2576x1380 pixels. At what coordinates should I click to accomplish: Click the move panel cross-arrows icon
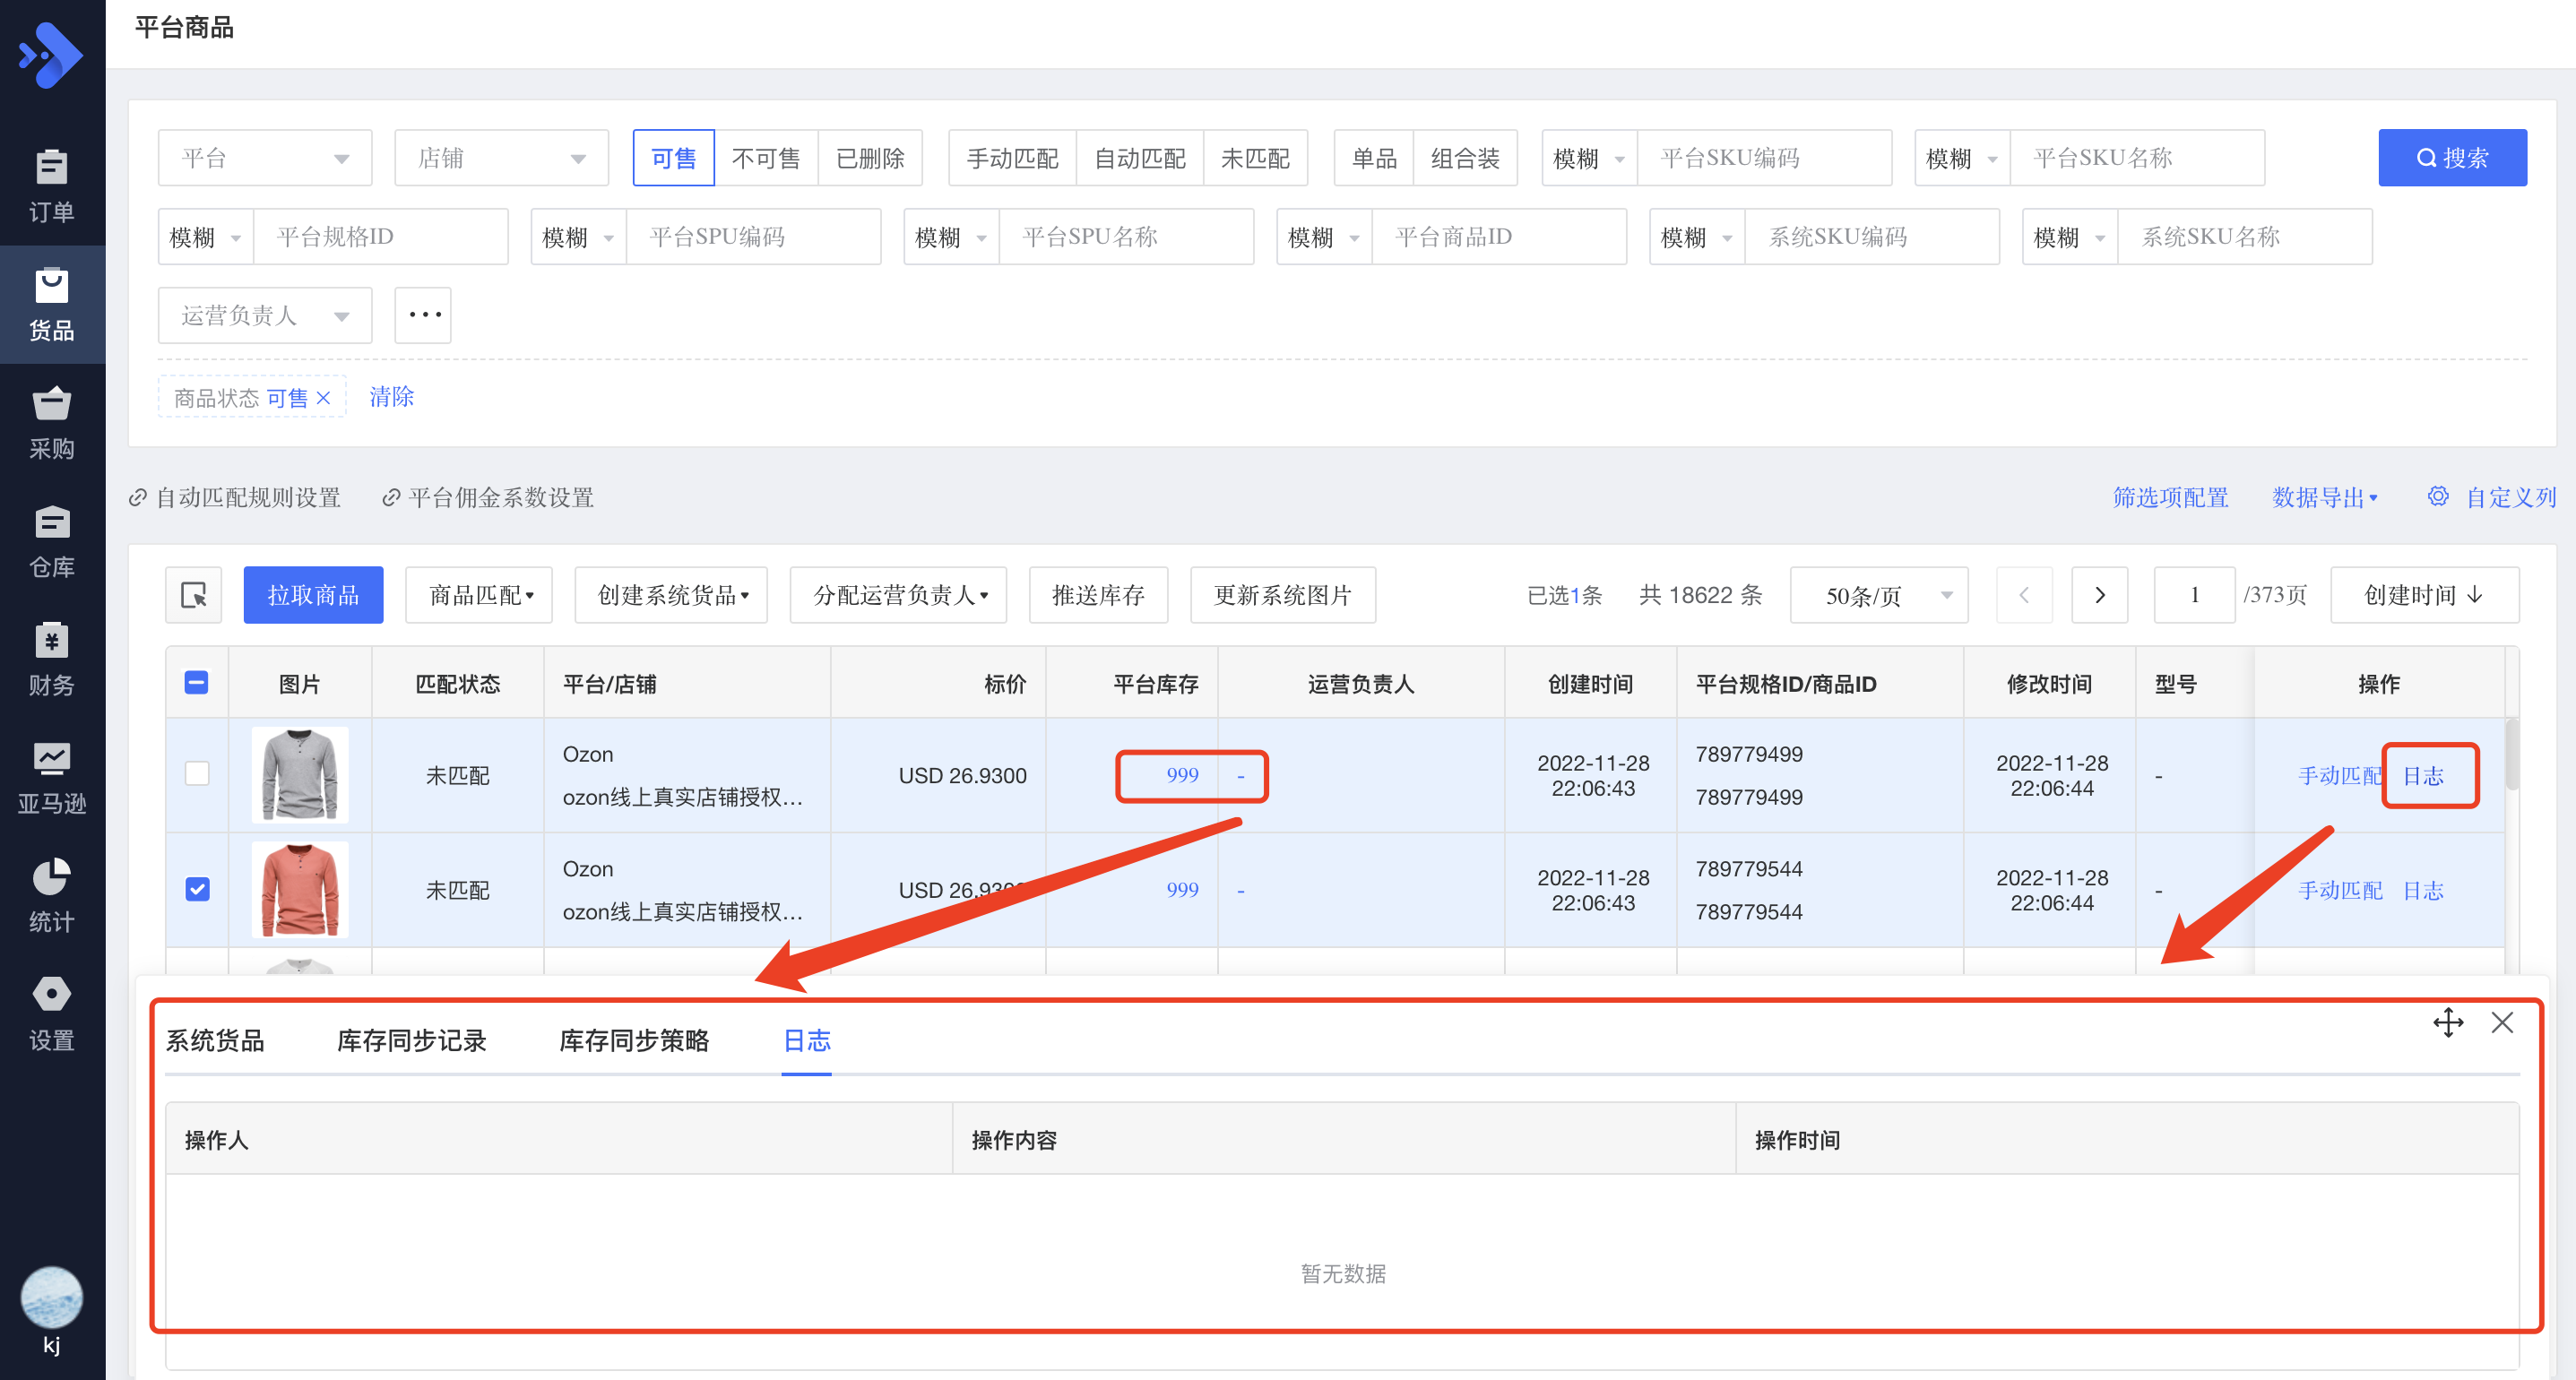click(x=2448, y=1022)
